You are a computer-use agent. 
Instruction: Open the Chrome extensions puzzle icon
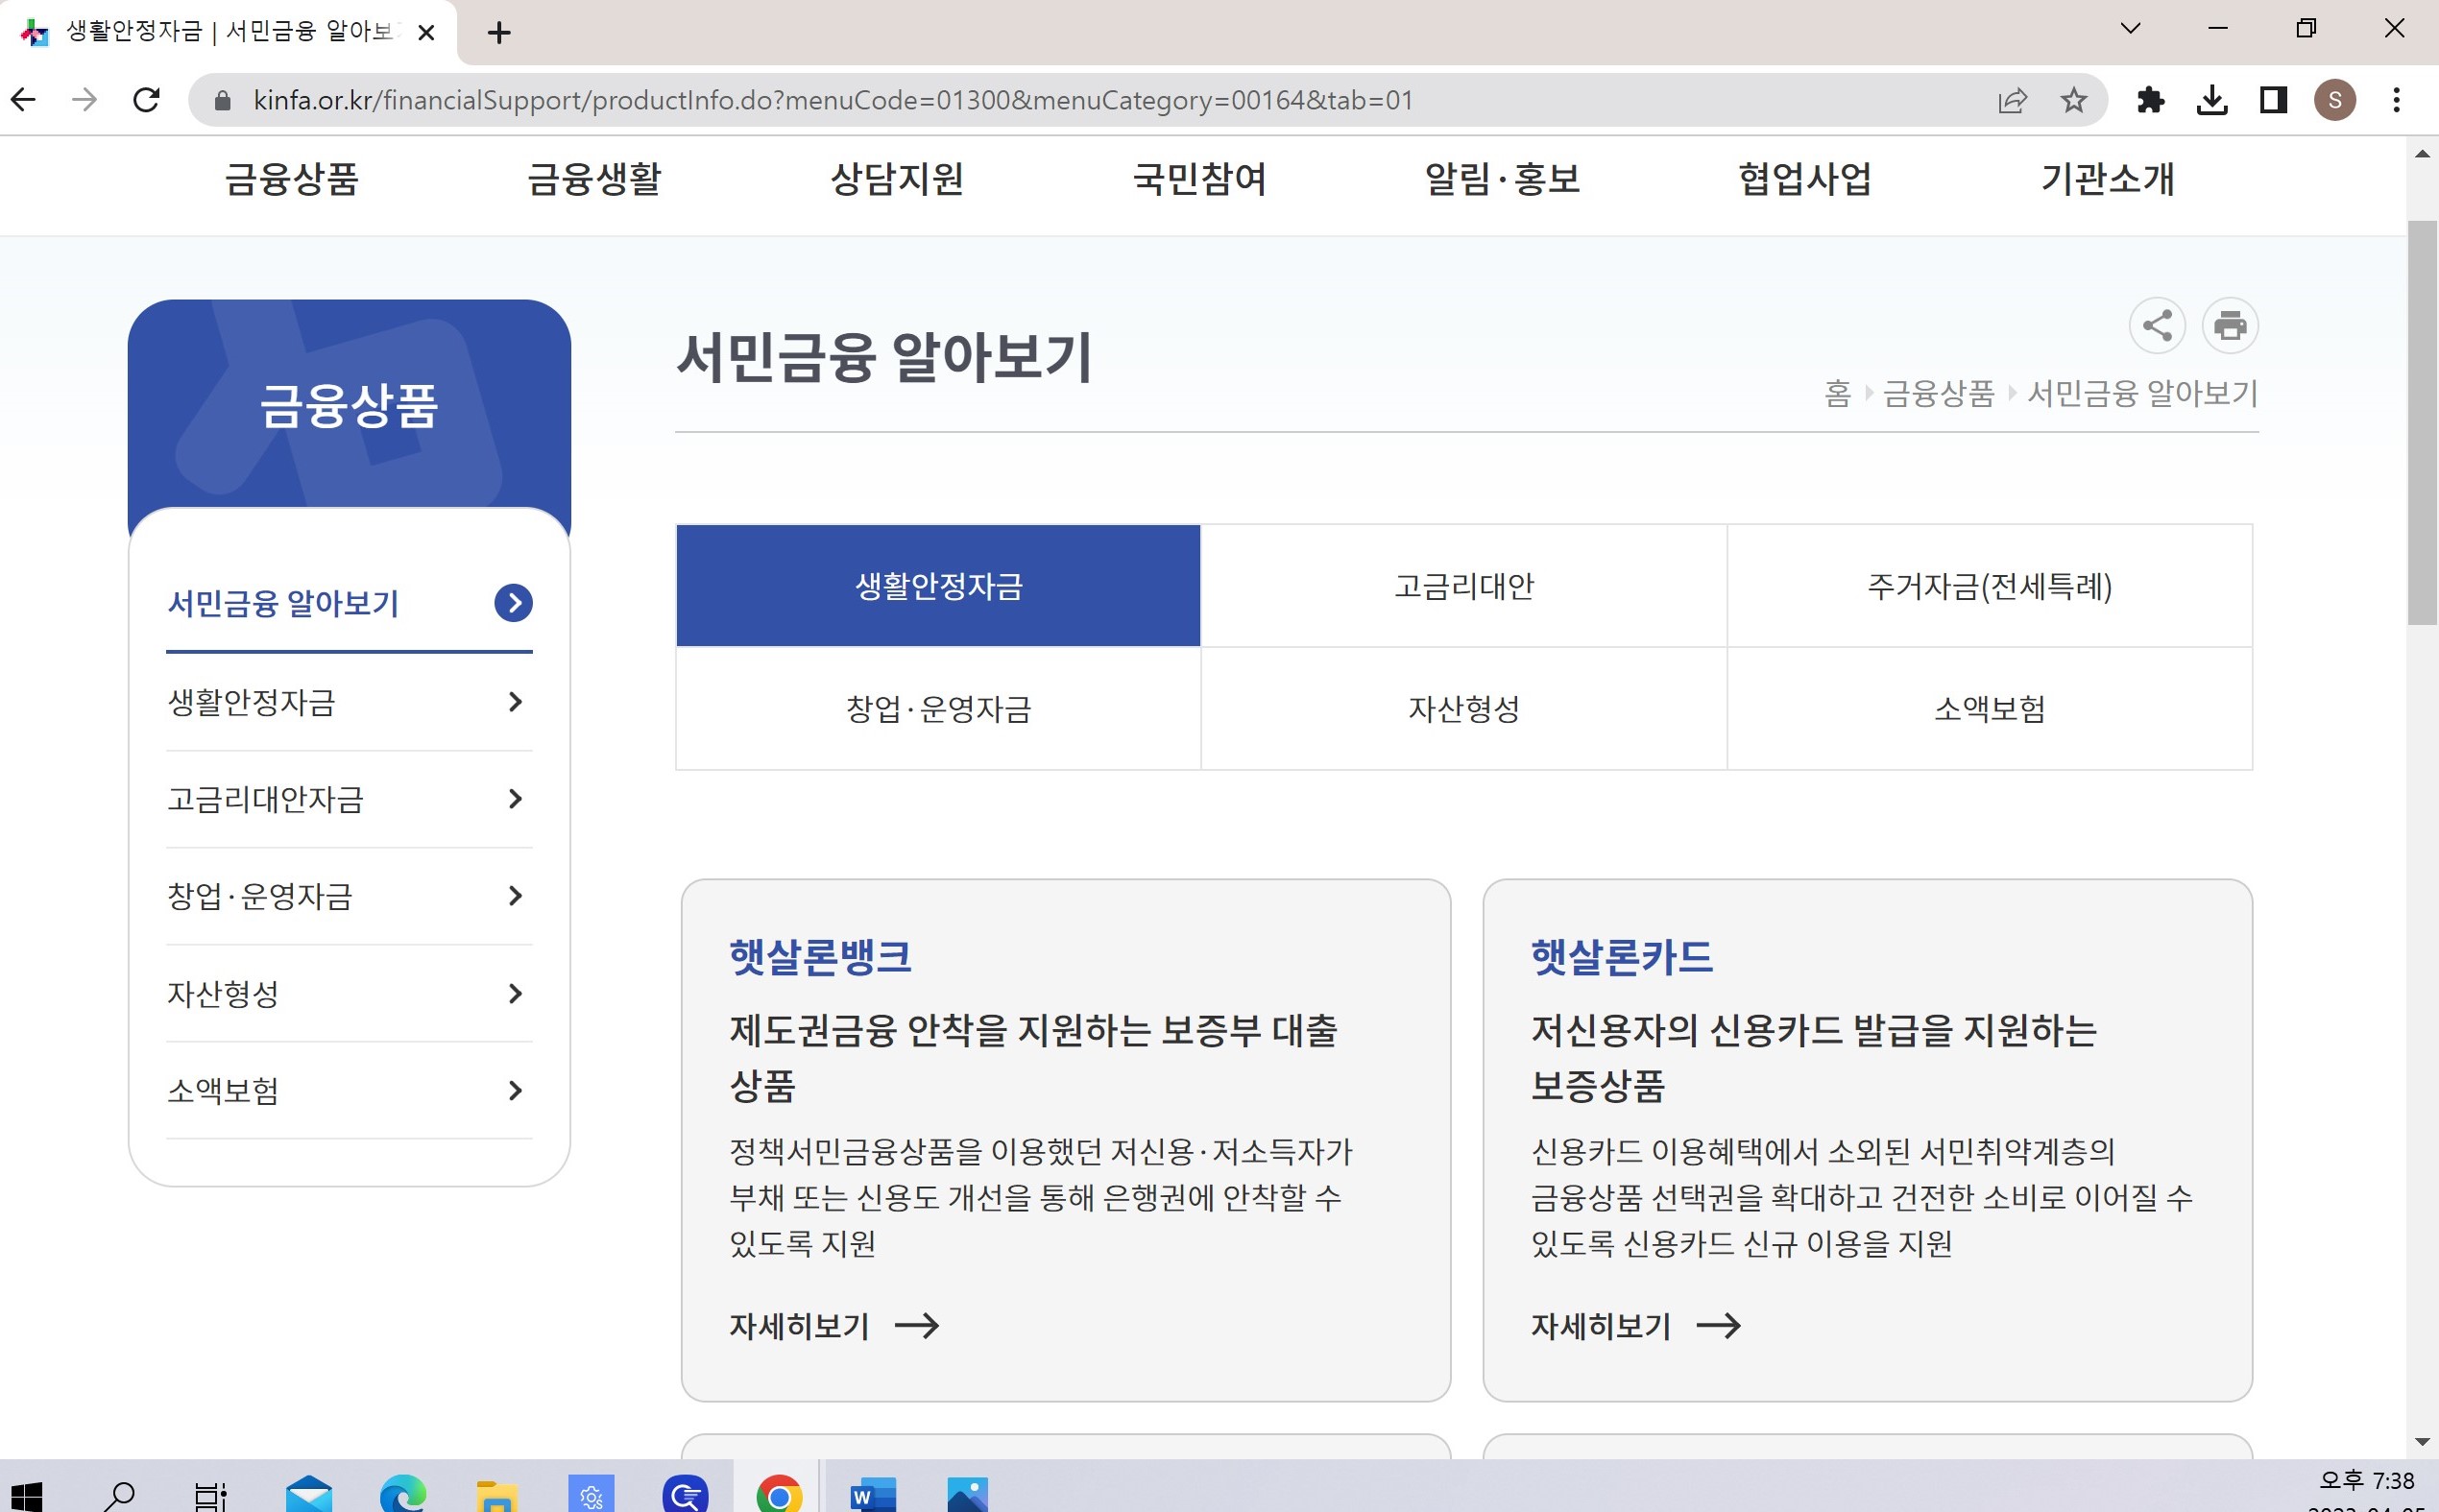coord(2150,100)
